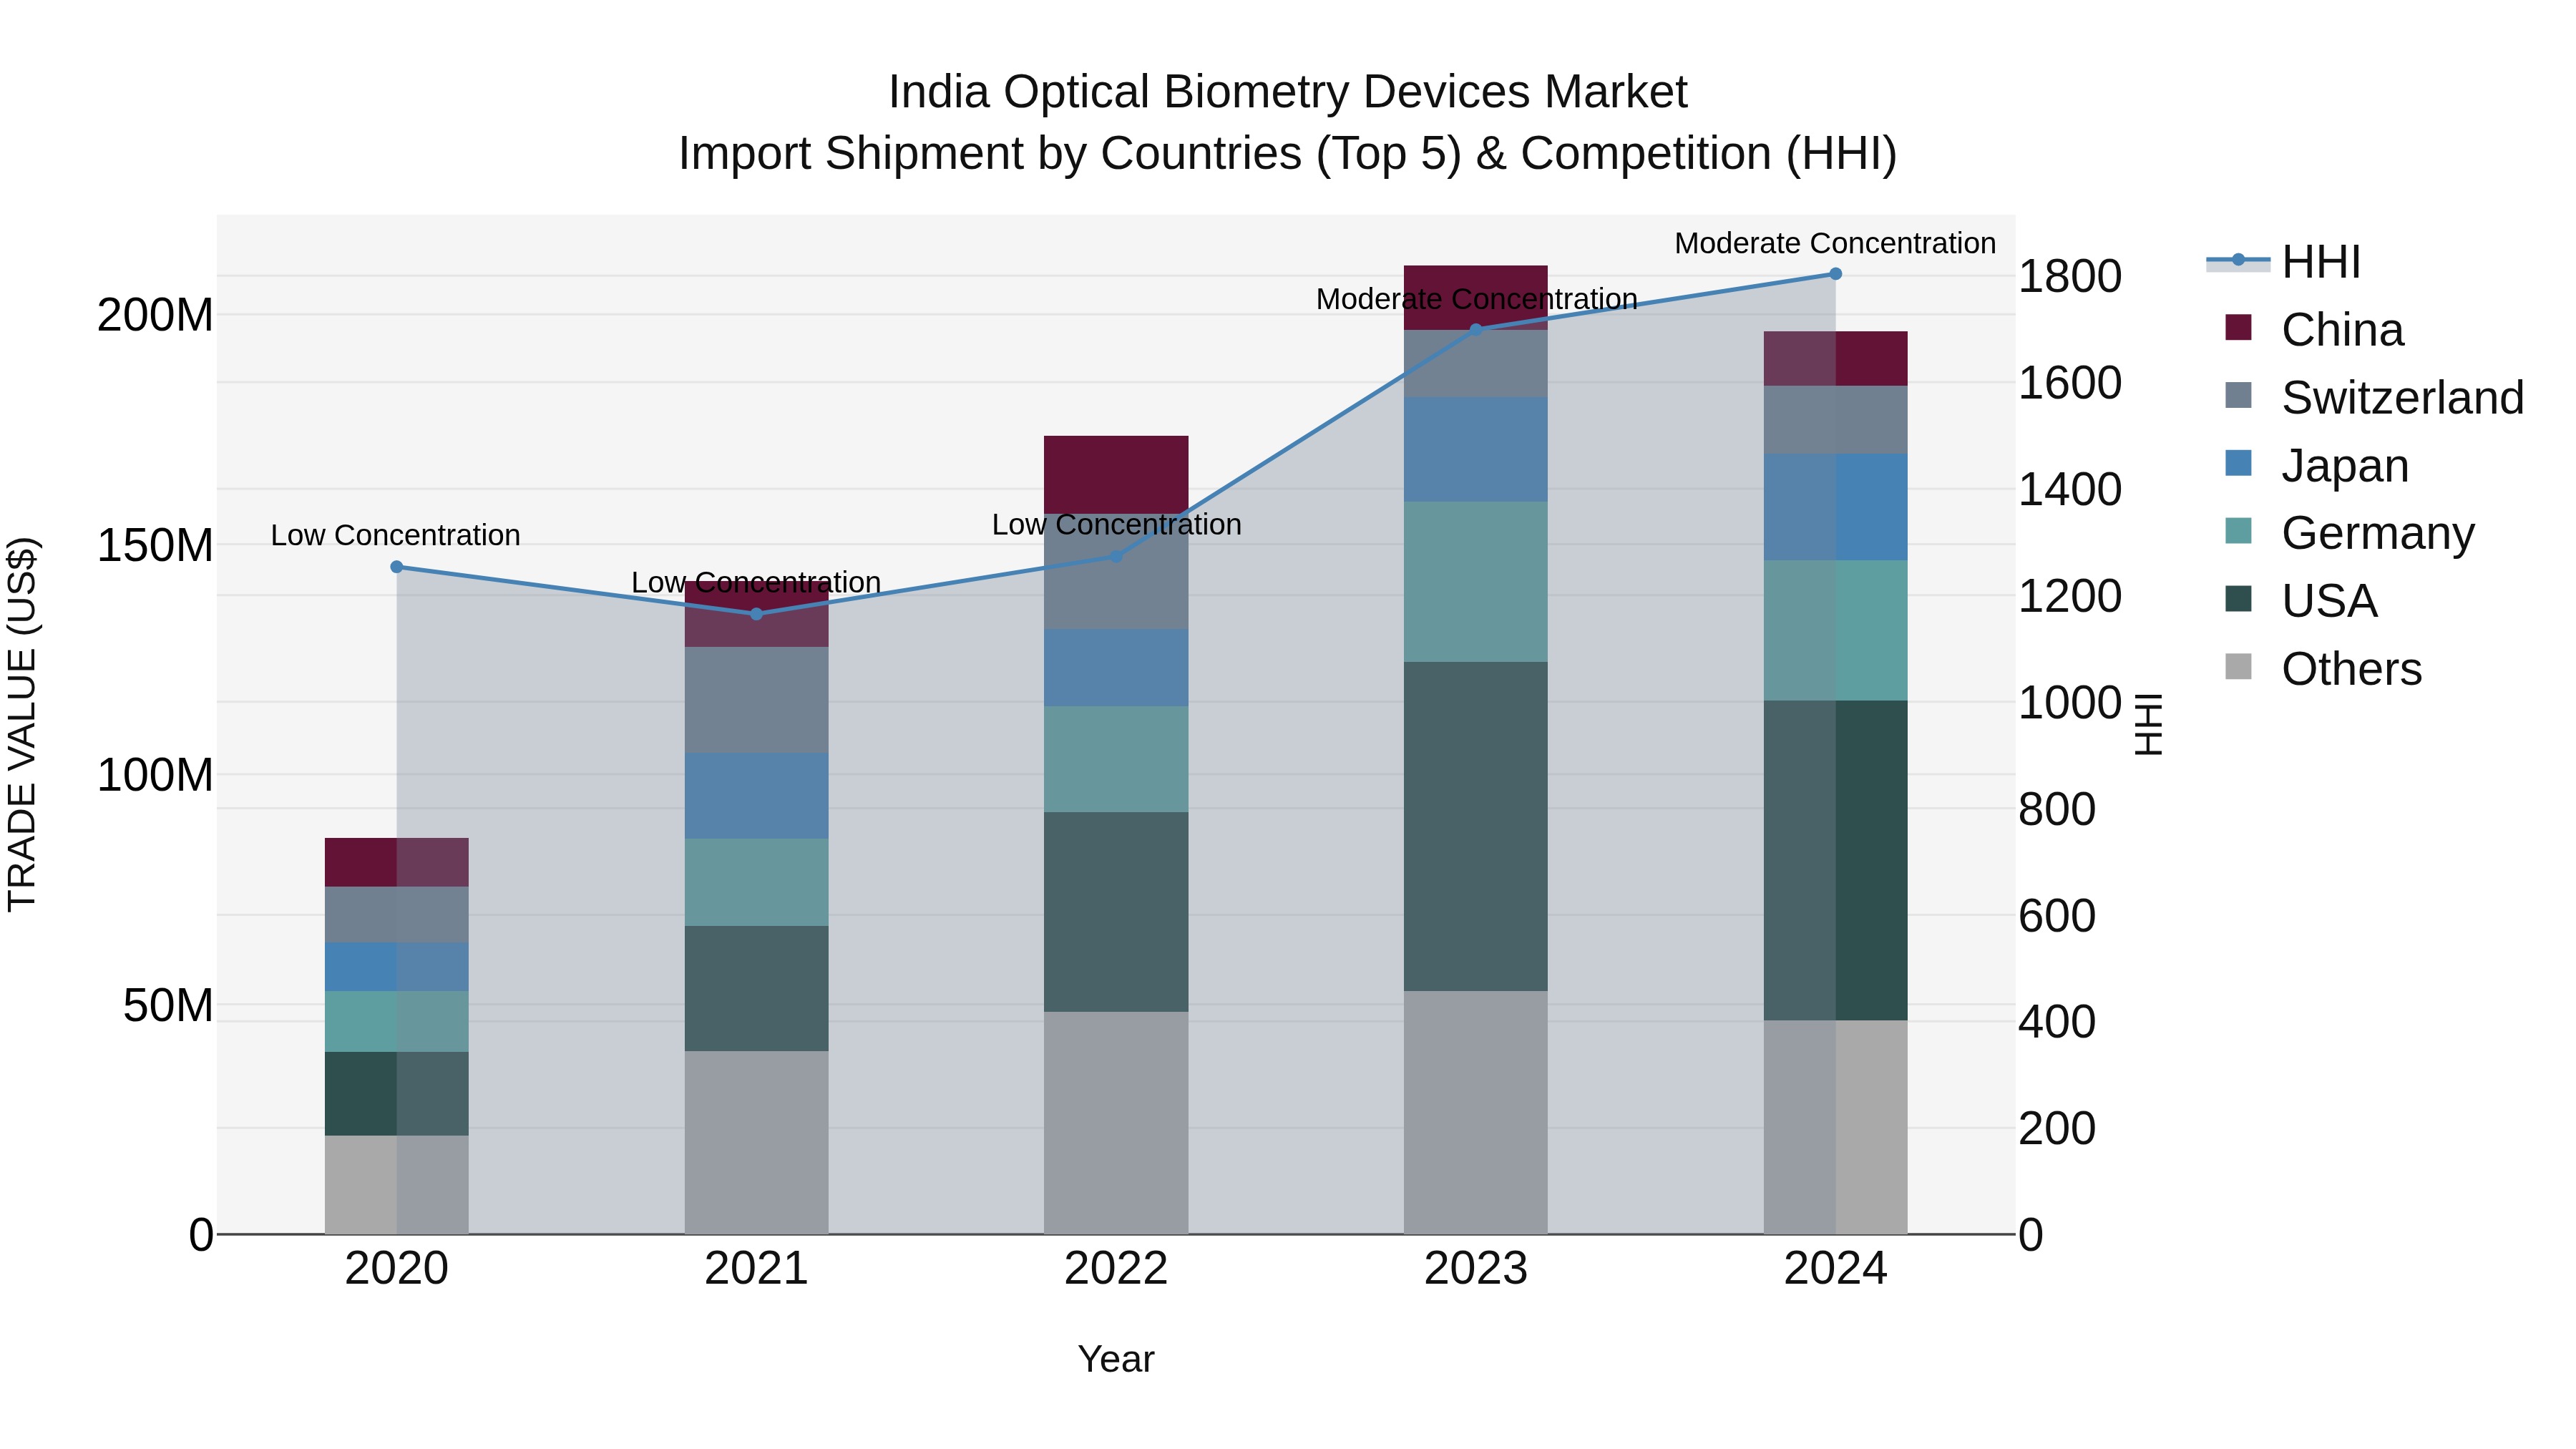The width and height of the screenshot is (2576, 1449).
Task: Click the Germany legend color swatch
Action: pos(2238,531)
